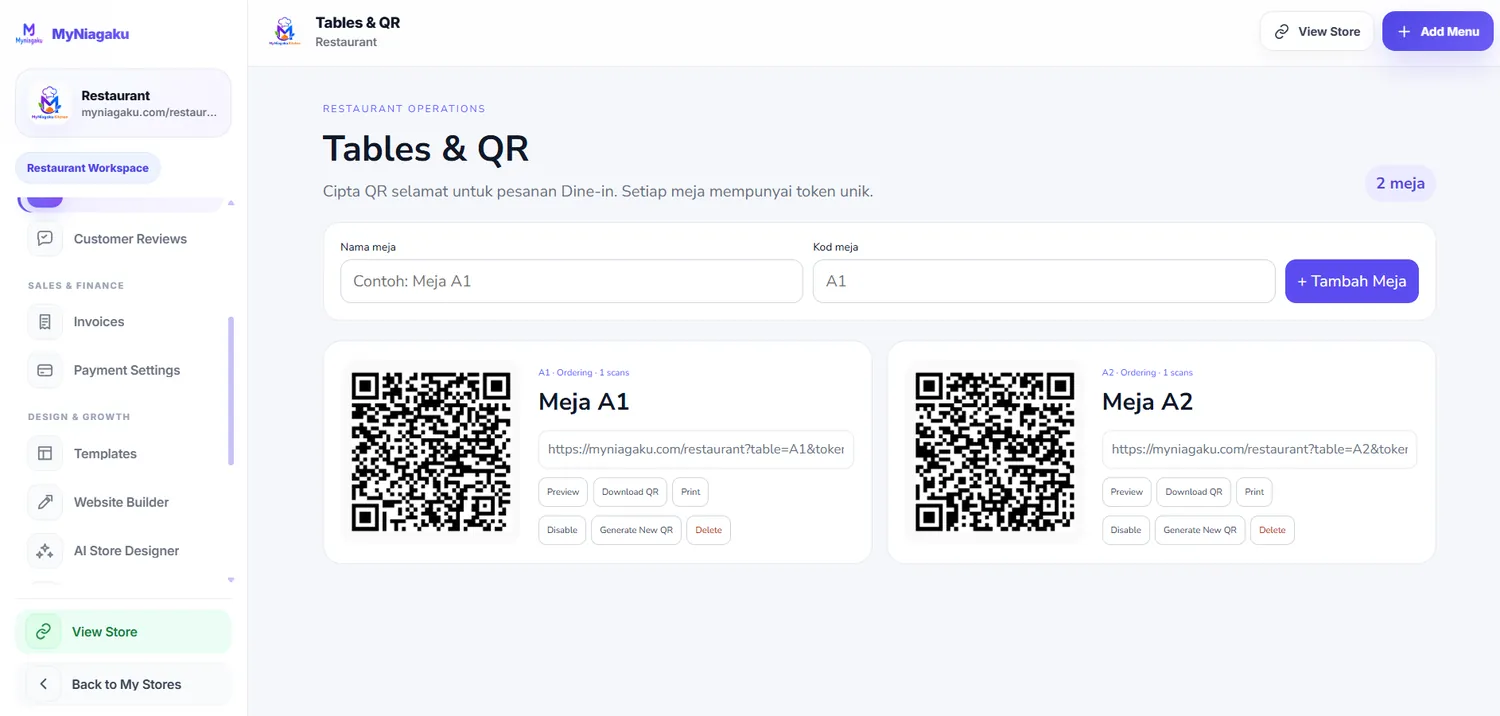1500x716 pixels.
Task: Click the sidebar vertical scrollbar
Action: [231, 391]
